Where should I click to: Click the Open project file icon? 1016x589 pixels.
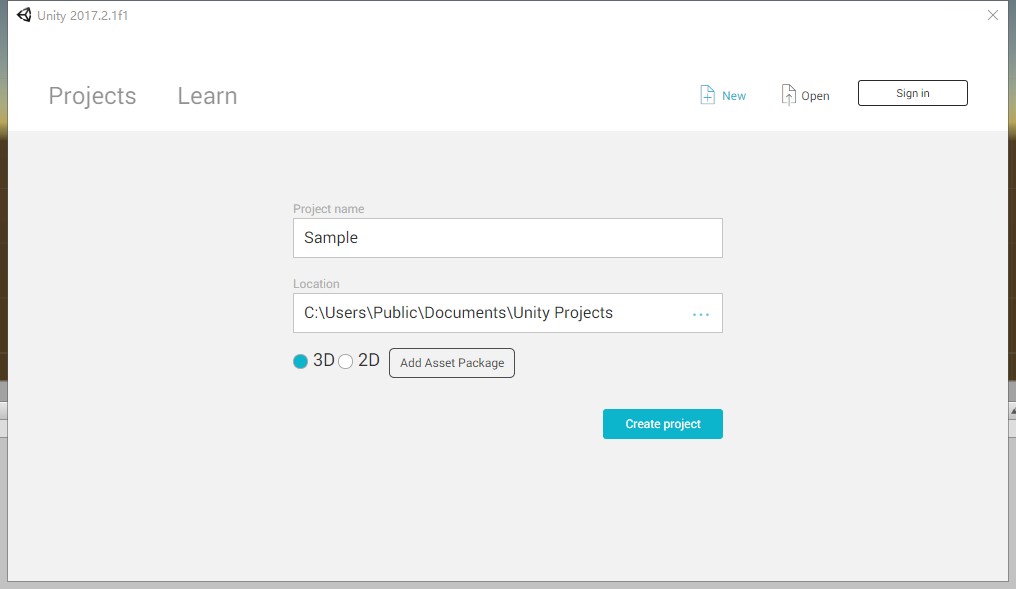(789, 95)
